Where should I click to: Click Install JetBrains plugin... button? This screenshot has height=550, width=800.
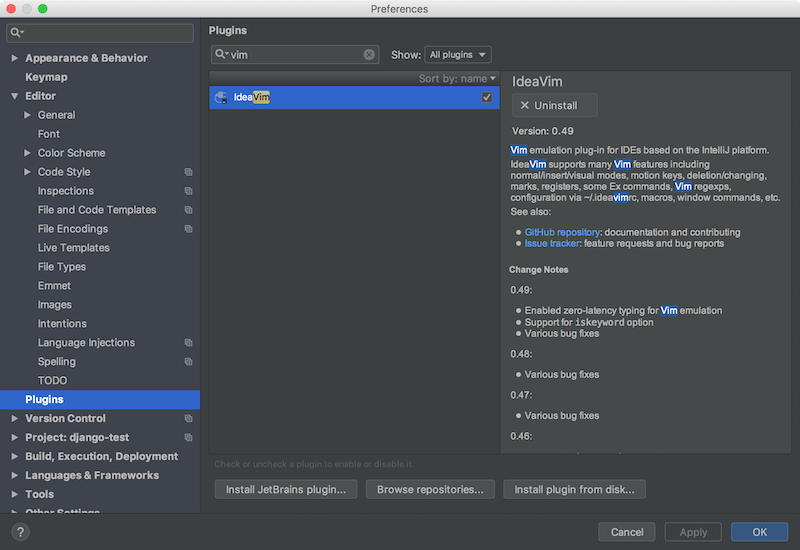coord(286,490)
